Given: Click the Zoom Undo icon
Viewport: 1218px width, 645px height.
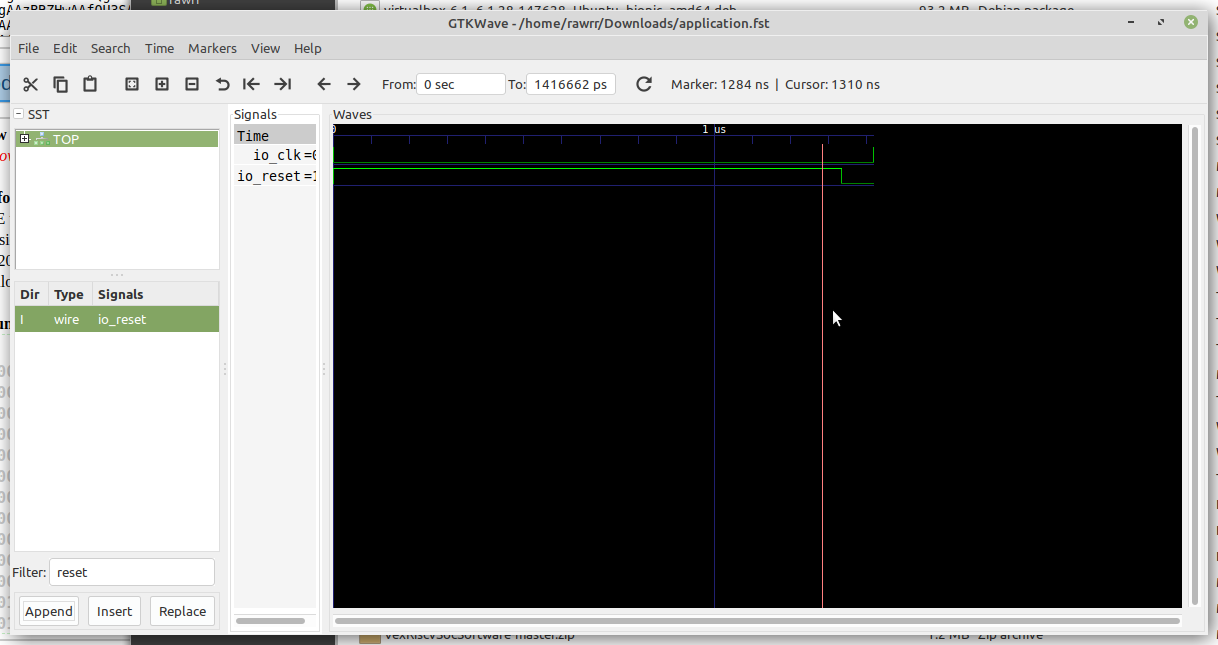Looking at the screenshot, I should coord(222,84).
